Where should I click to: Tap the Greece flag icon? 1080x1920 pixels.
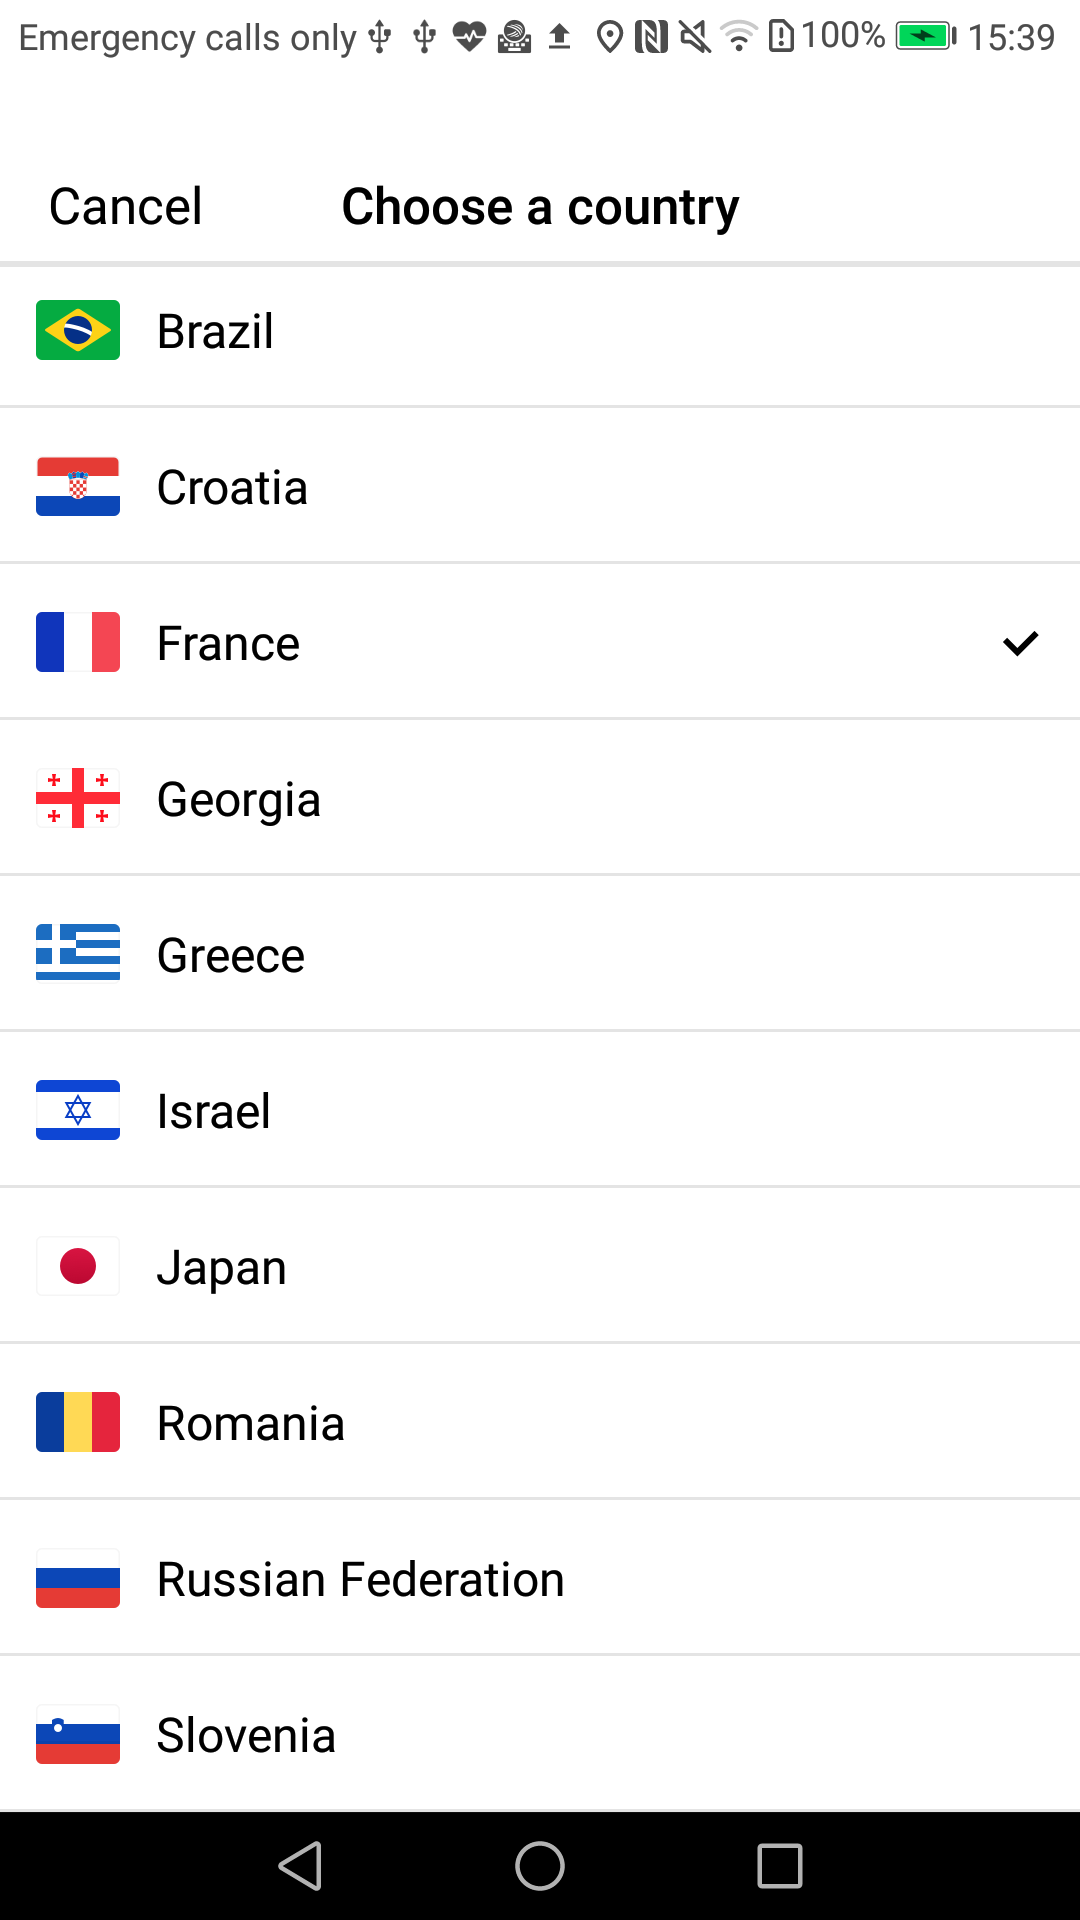(x=78, y=954)
